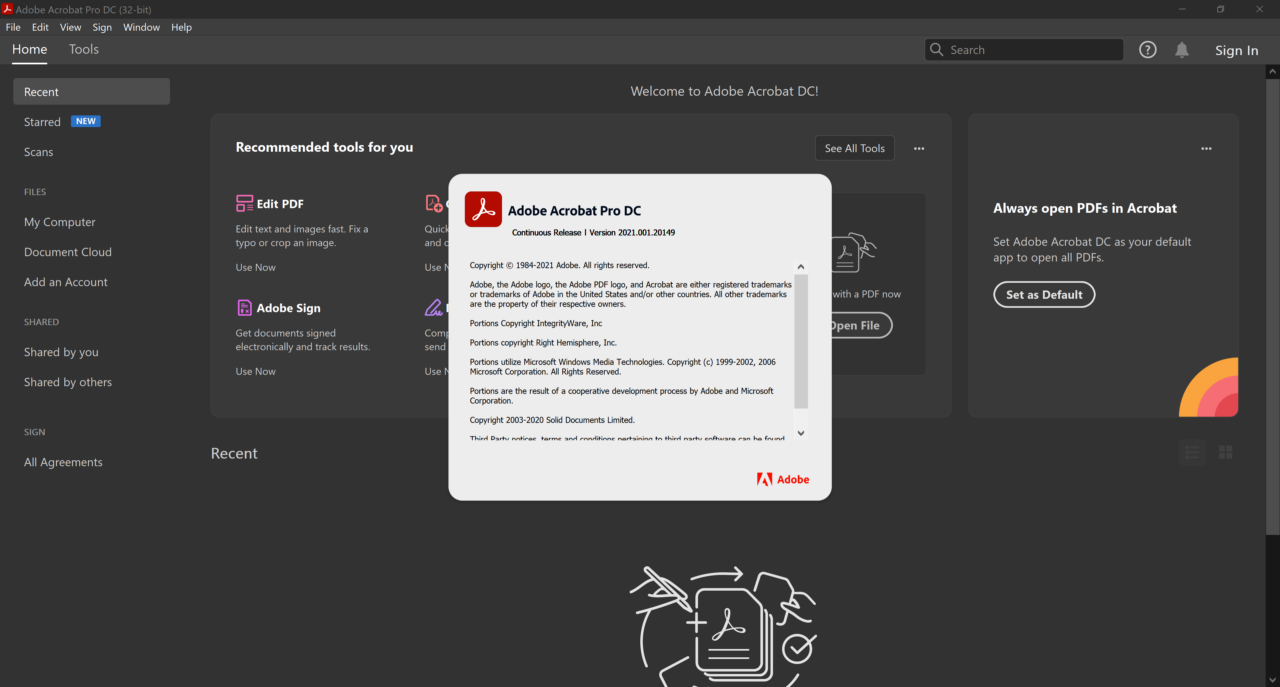The height and width of the screenshot is (687, 1280).
Task: Open more options on the default app card
Action: click(1206, 149)
